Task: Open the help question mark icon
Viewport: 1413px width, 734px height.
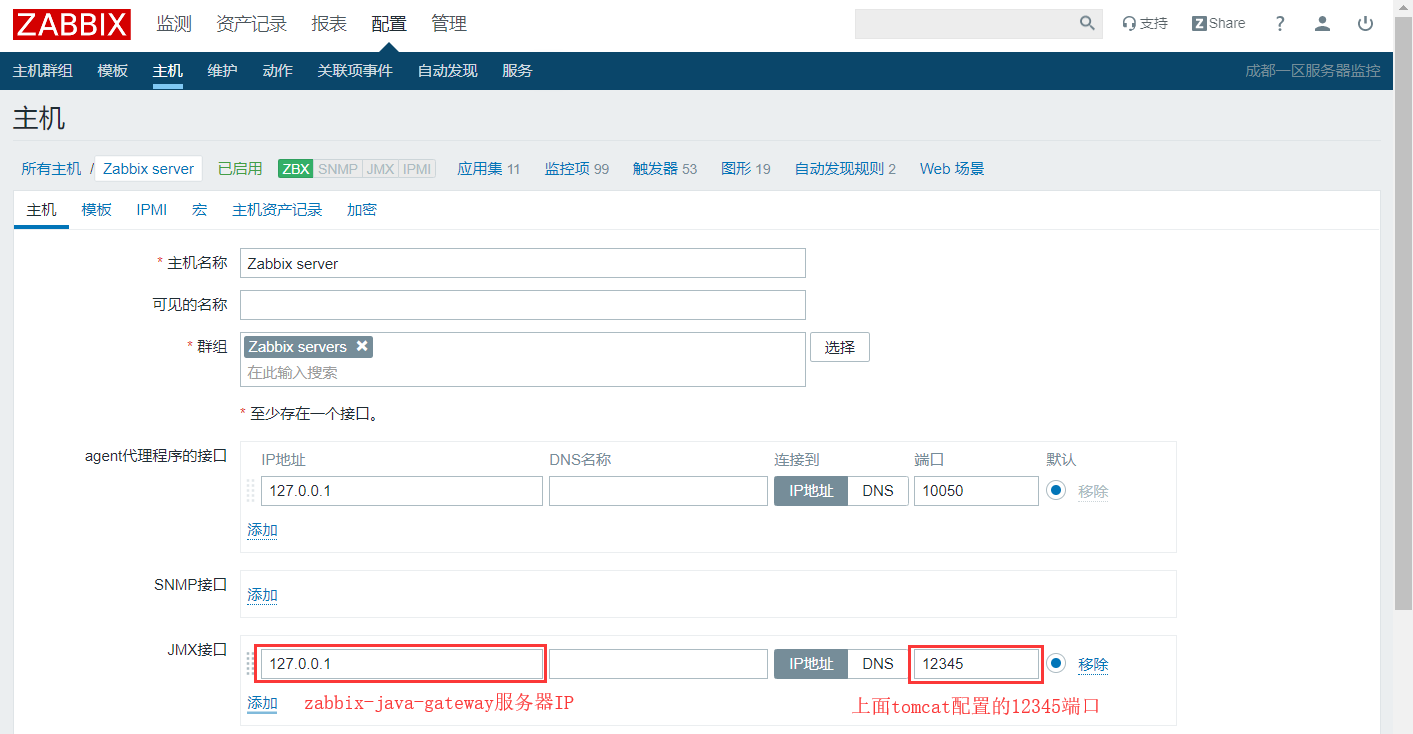Action: (x=1280, y=23)
